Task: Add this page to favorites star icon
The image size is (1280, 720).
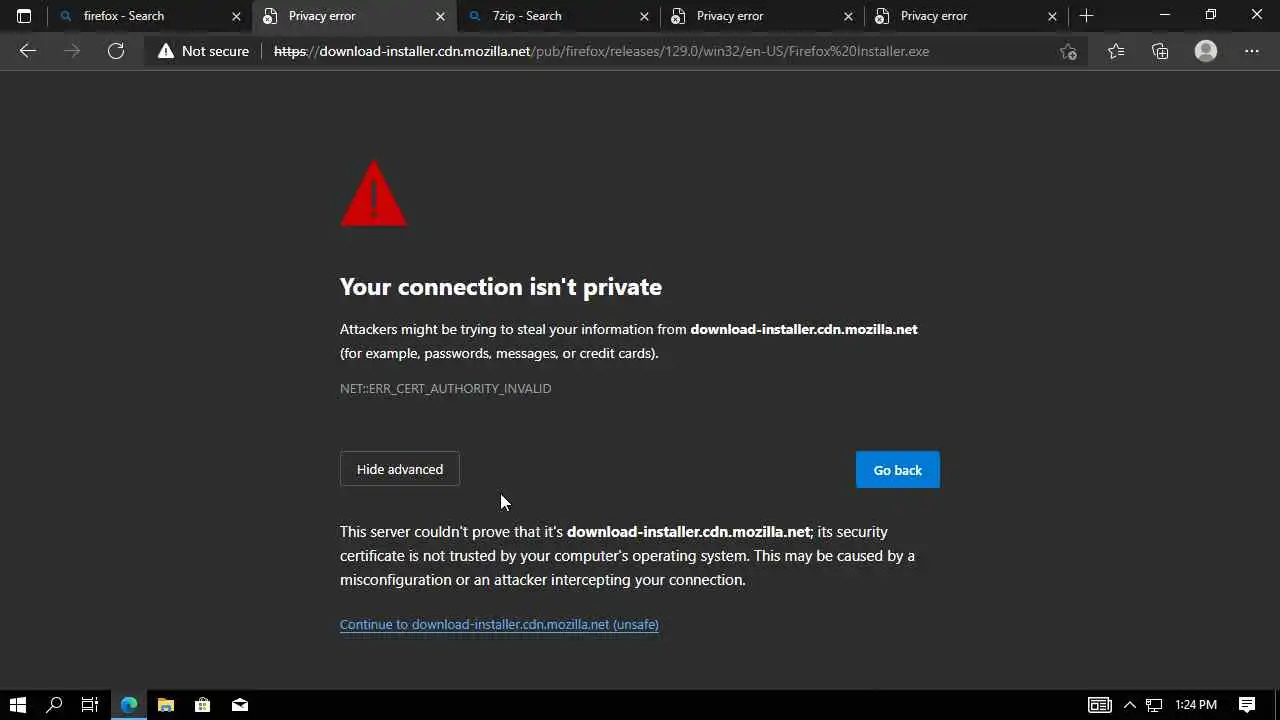Action: coord(1068,51)
